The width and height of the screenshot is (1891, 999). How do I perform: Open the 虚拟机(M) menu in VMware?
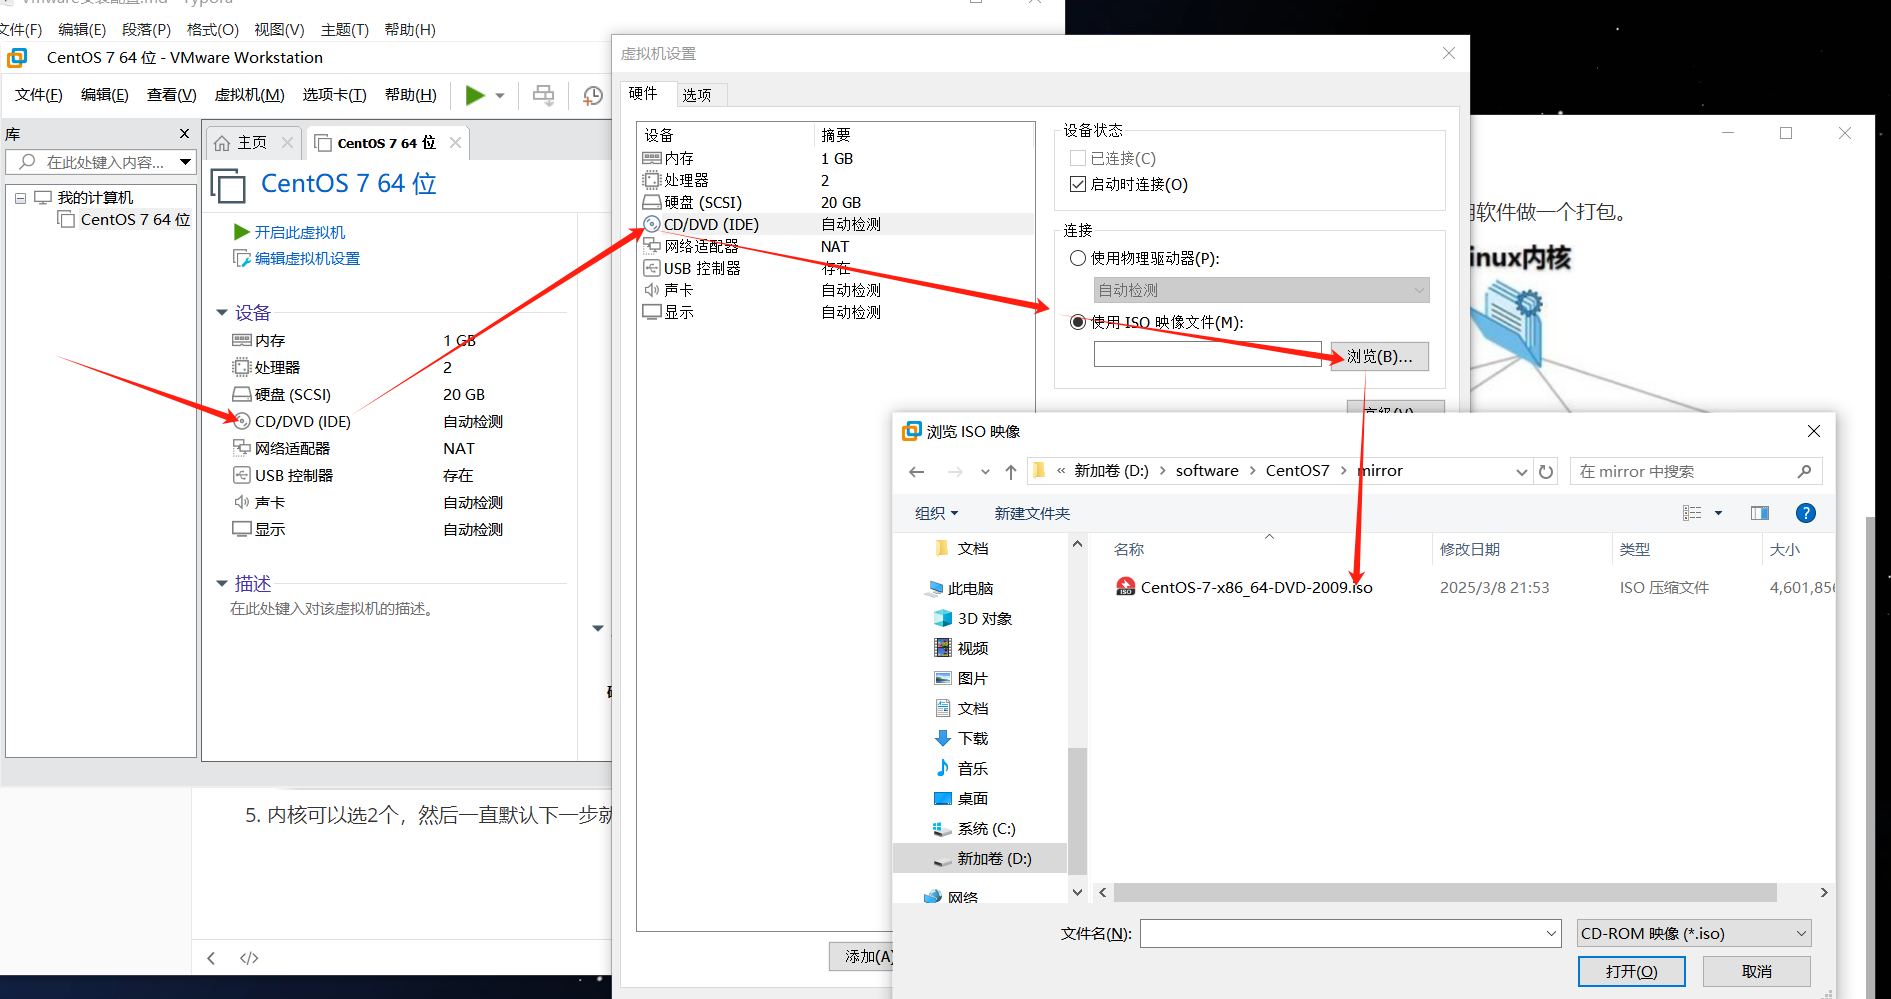(250, 95)
